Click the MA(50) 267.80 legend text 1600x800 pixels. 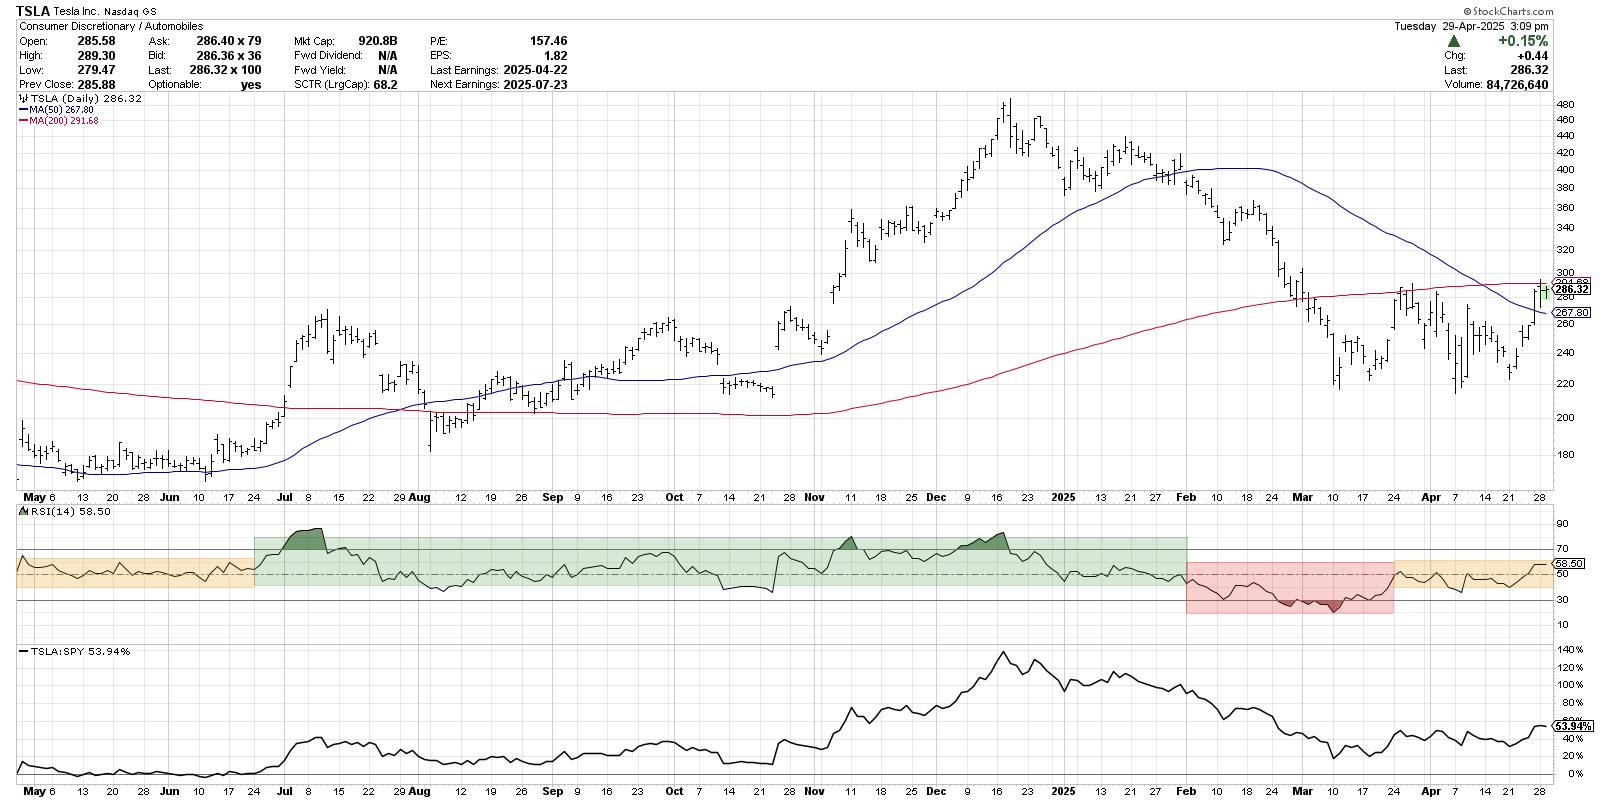[x=61, y=110]
